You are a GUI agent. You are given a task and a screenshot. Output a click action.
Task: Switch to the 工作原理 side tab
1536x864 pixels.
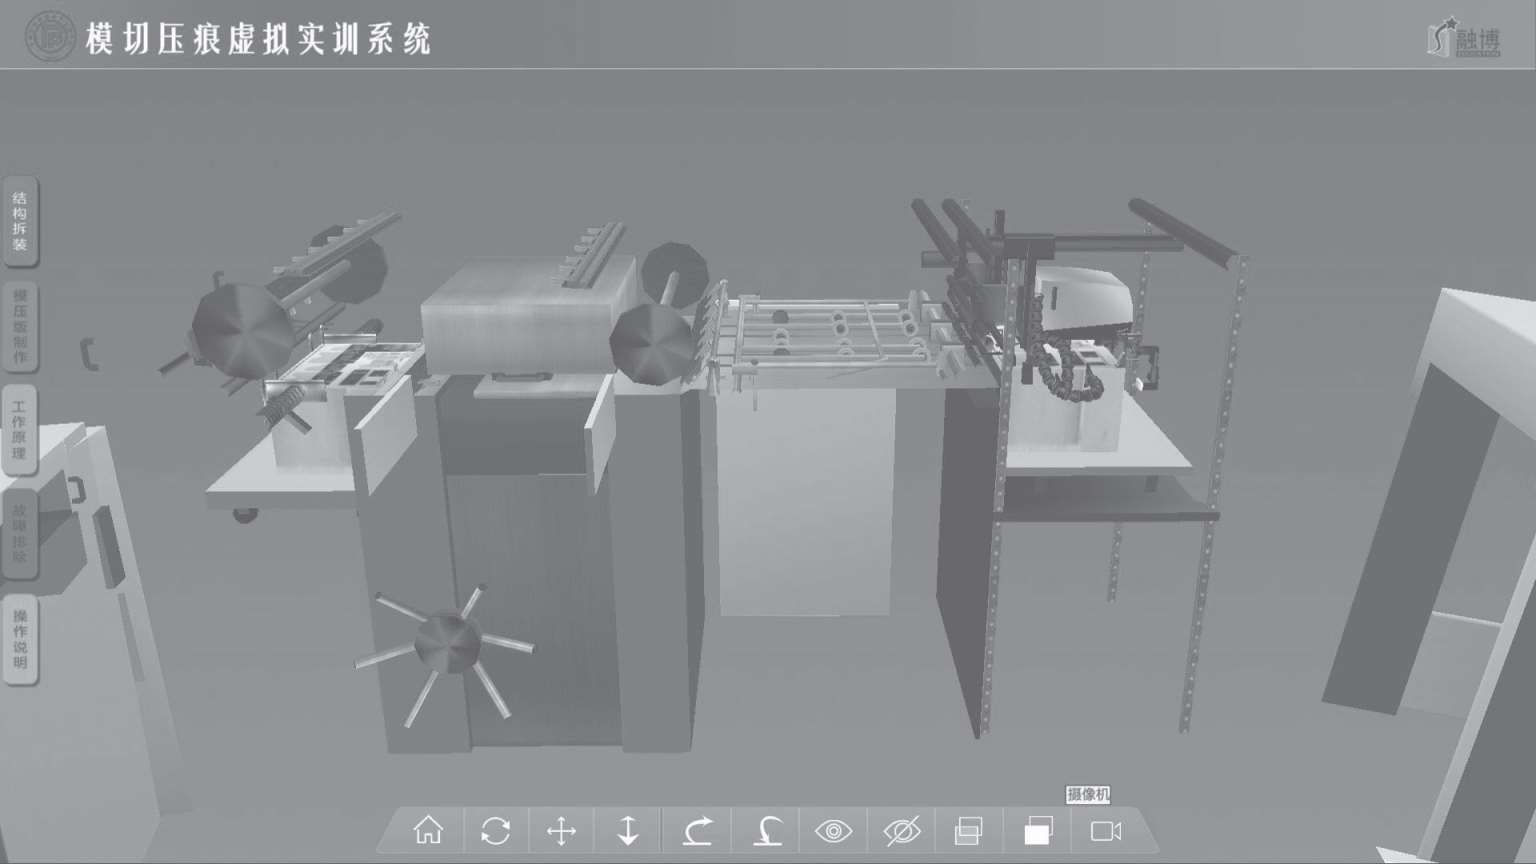(x=20, y=430)
